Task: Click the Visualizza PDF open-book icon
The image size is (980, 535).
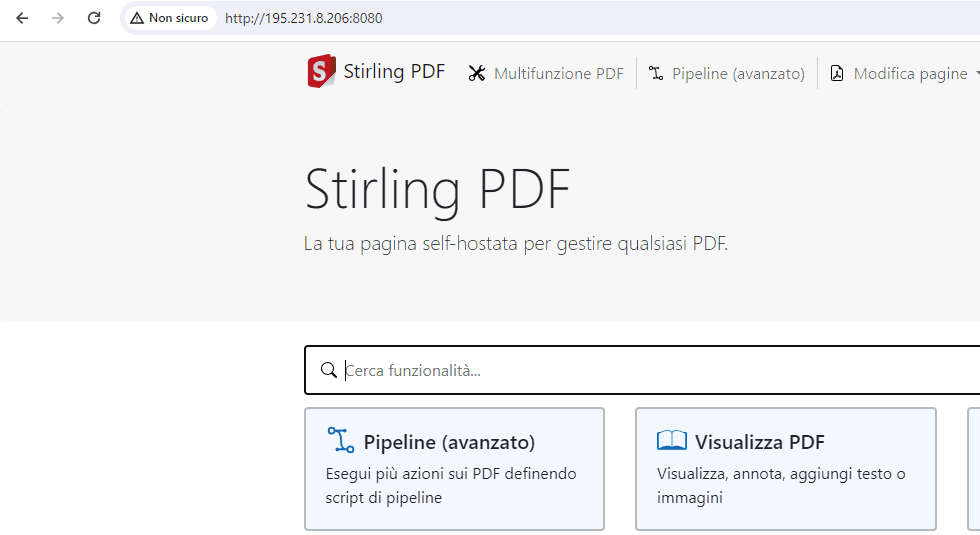Action: 672,440
